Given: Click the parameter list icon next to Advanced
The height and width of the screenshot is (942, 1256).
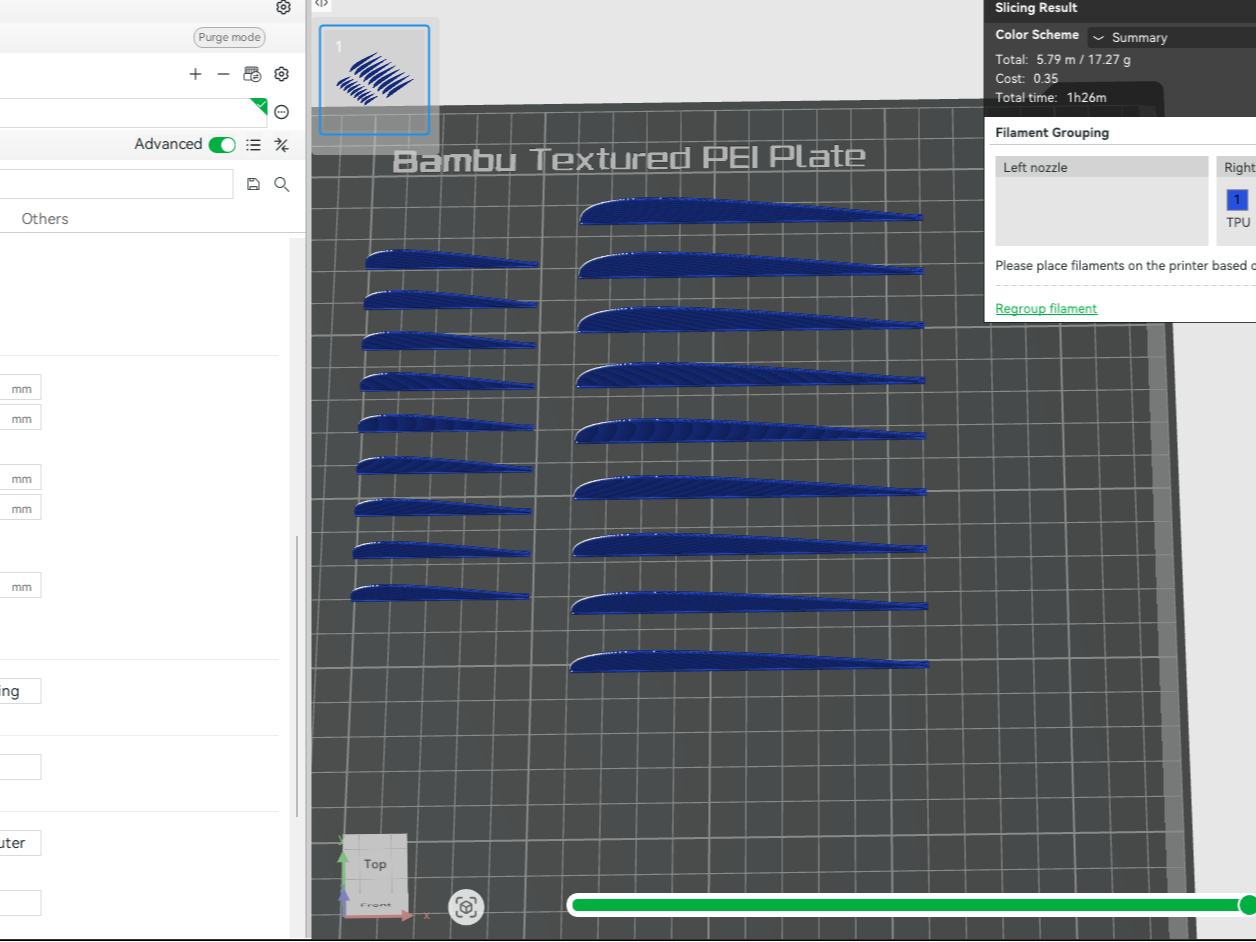Looking at the screenshot, I should (x=254, y=145).
